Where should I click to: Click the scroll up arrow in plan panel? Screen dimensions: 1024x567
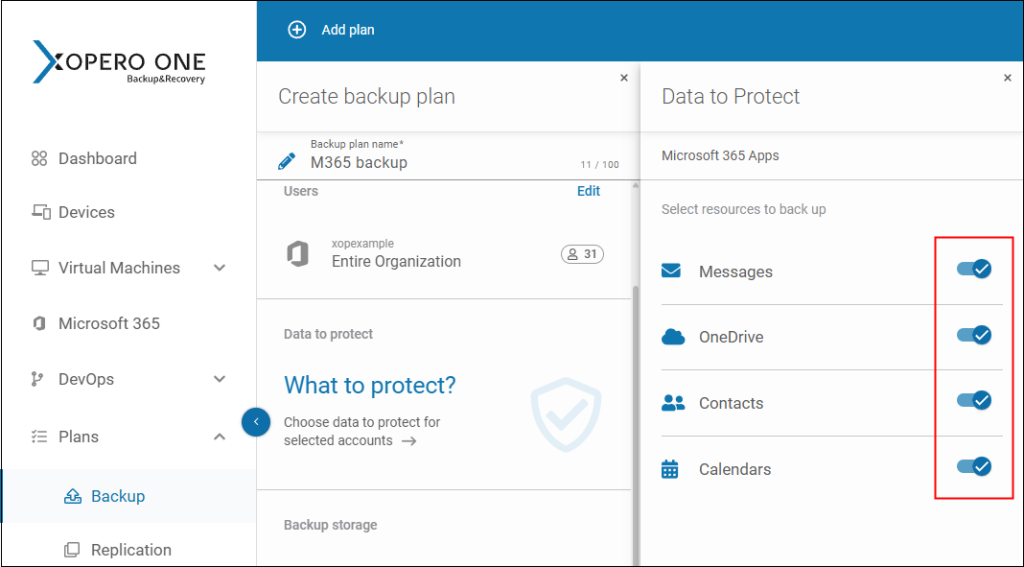click(636, 187)
